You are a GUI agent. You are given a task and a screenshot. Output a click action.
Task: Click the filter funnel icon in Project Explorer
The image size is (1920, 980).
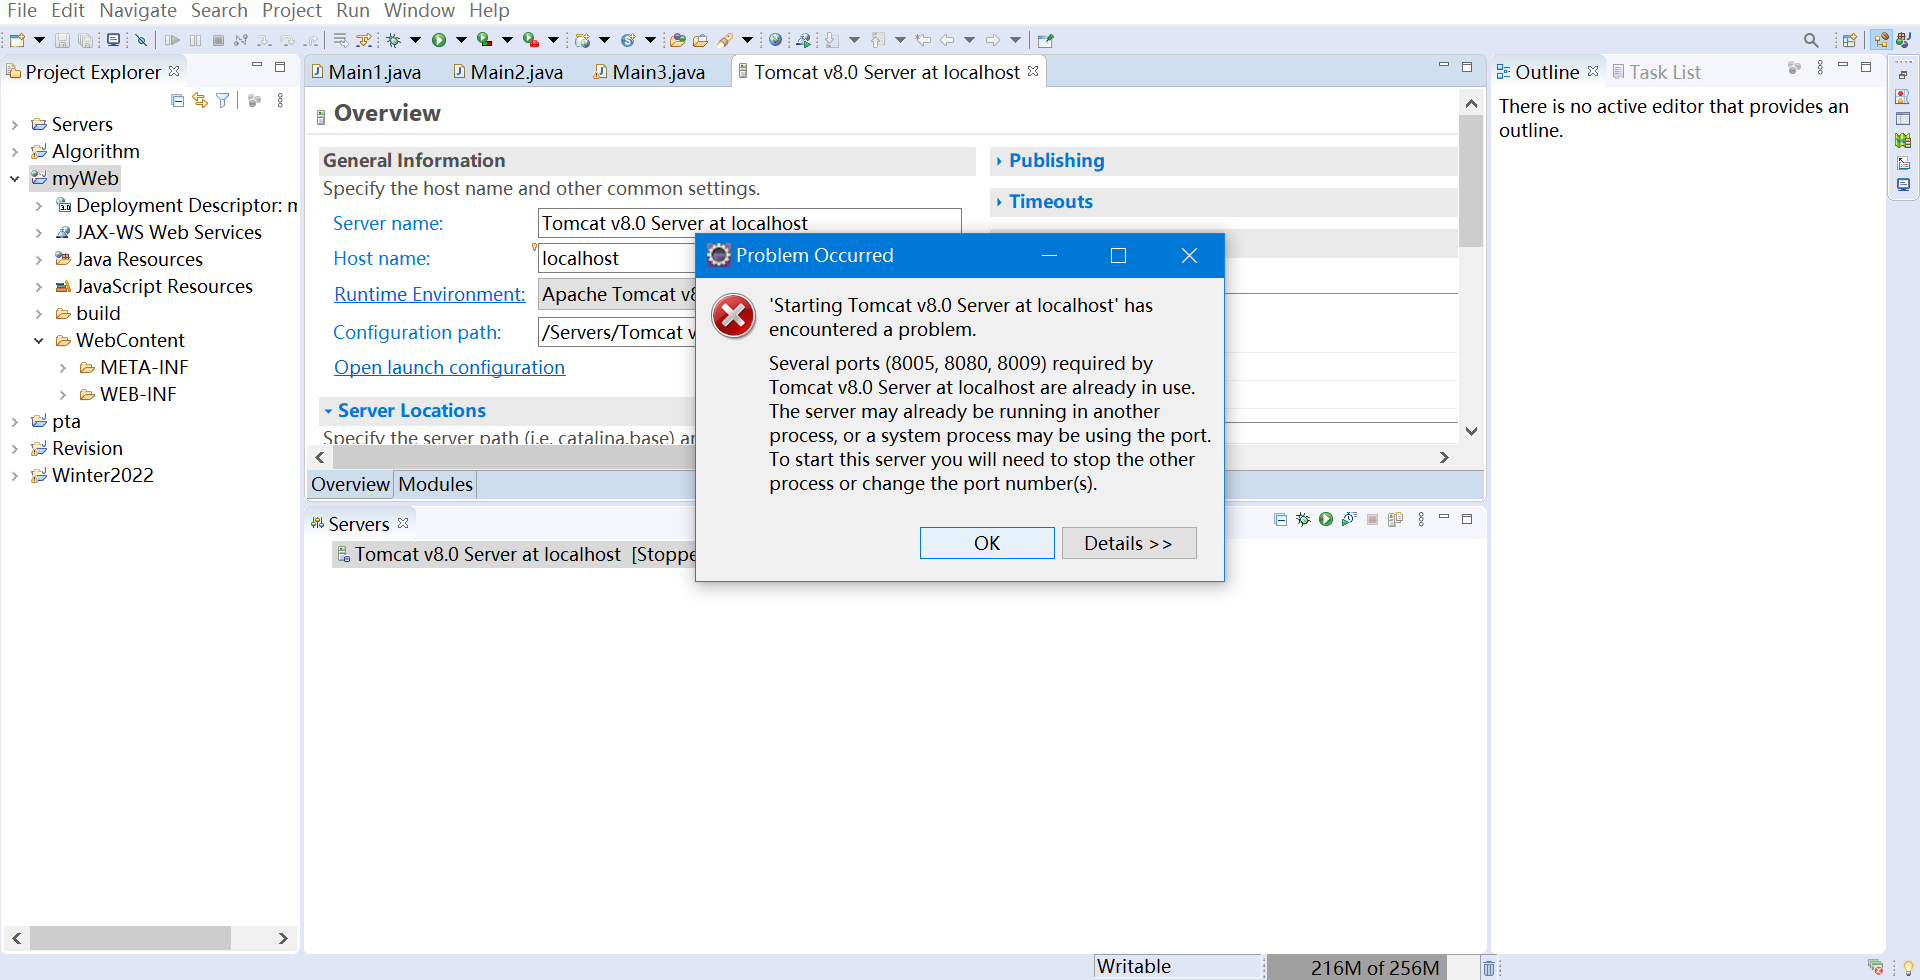[223, 100]
